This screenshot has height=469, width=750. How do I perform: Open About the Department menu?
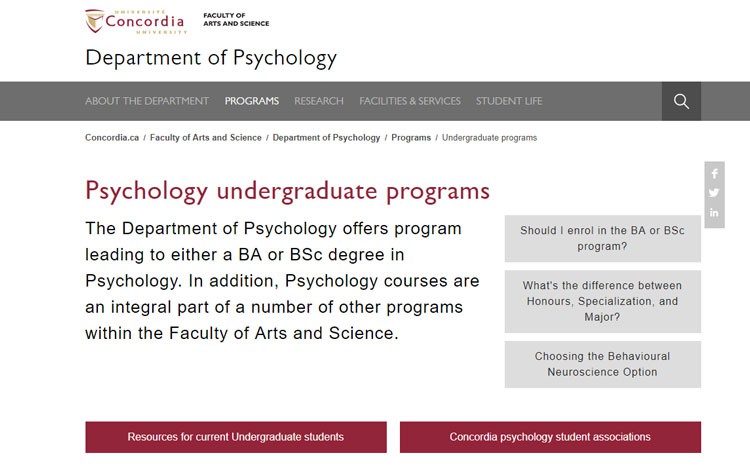[x=147, y=101]
